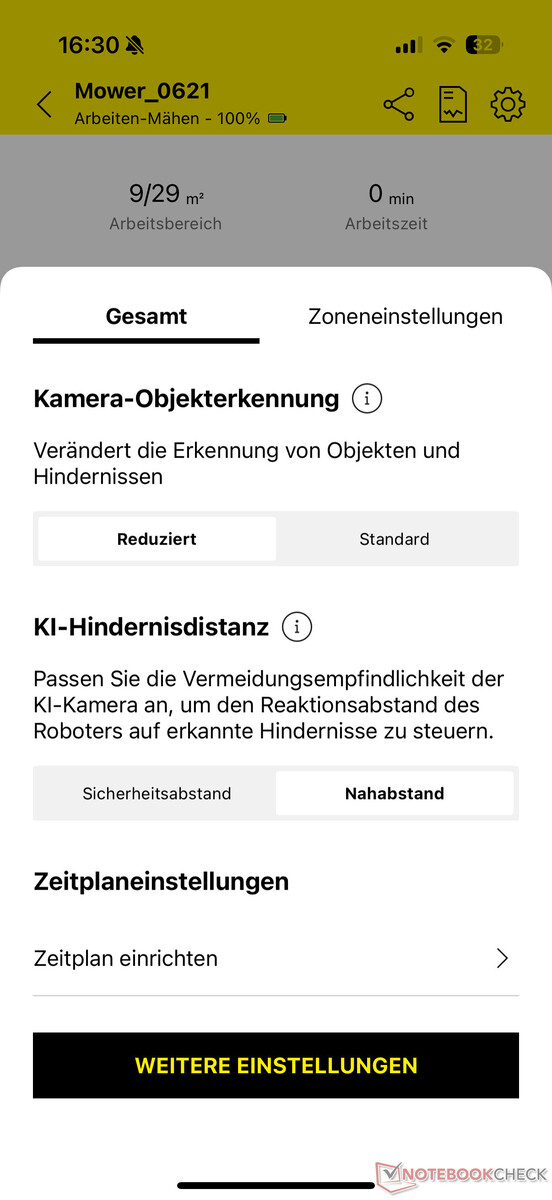
Task: Choose Nahabstand obstacle distance
Action: (x=395, y=794)
